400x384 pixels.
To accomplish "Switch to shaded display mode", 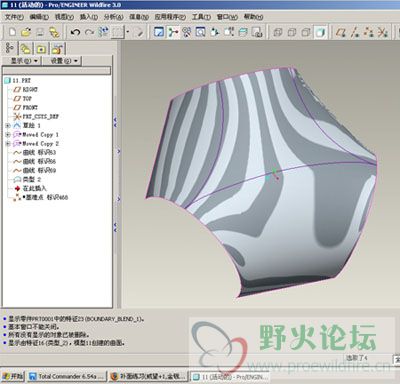I will pyautogui.click(x=320, y=32).
